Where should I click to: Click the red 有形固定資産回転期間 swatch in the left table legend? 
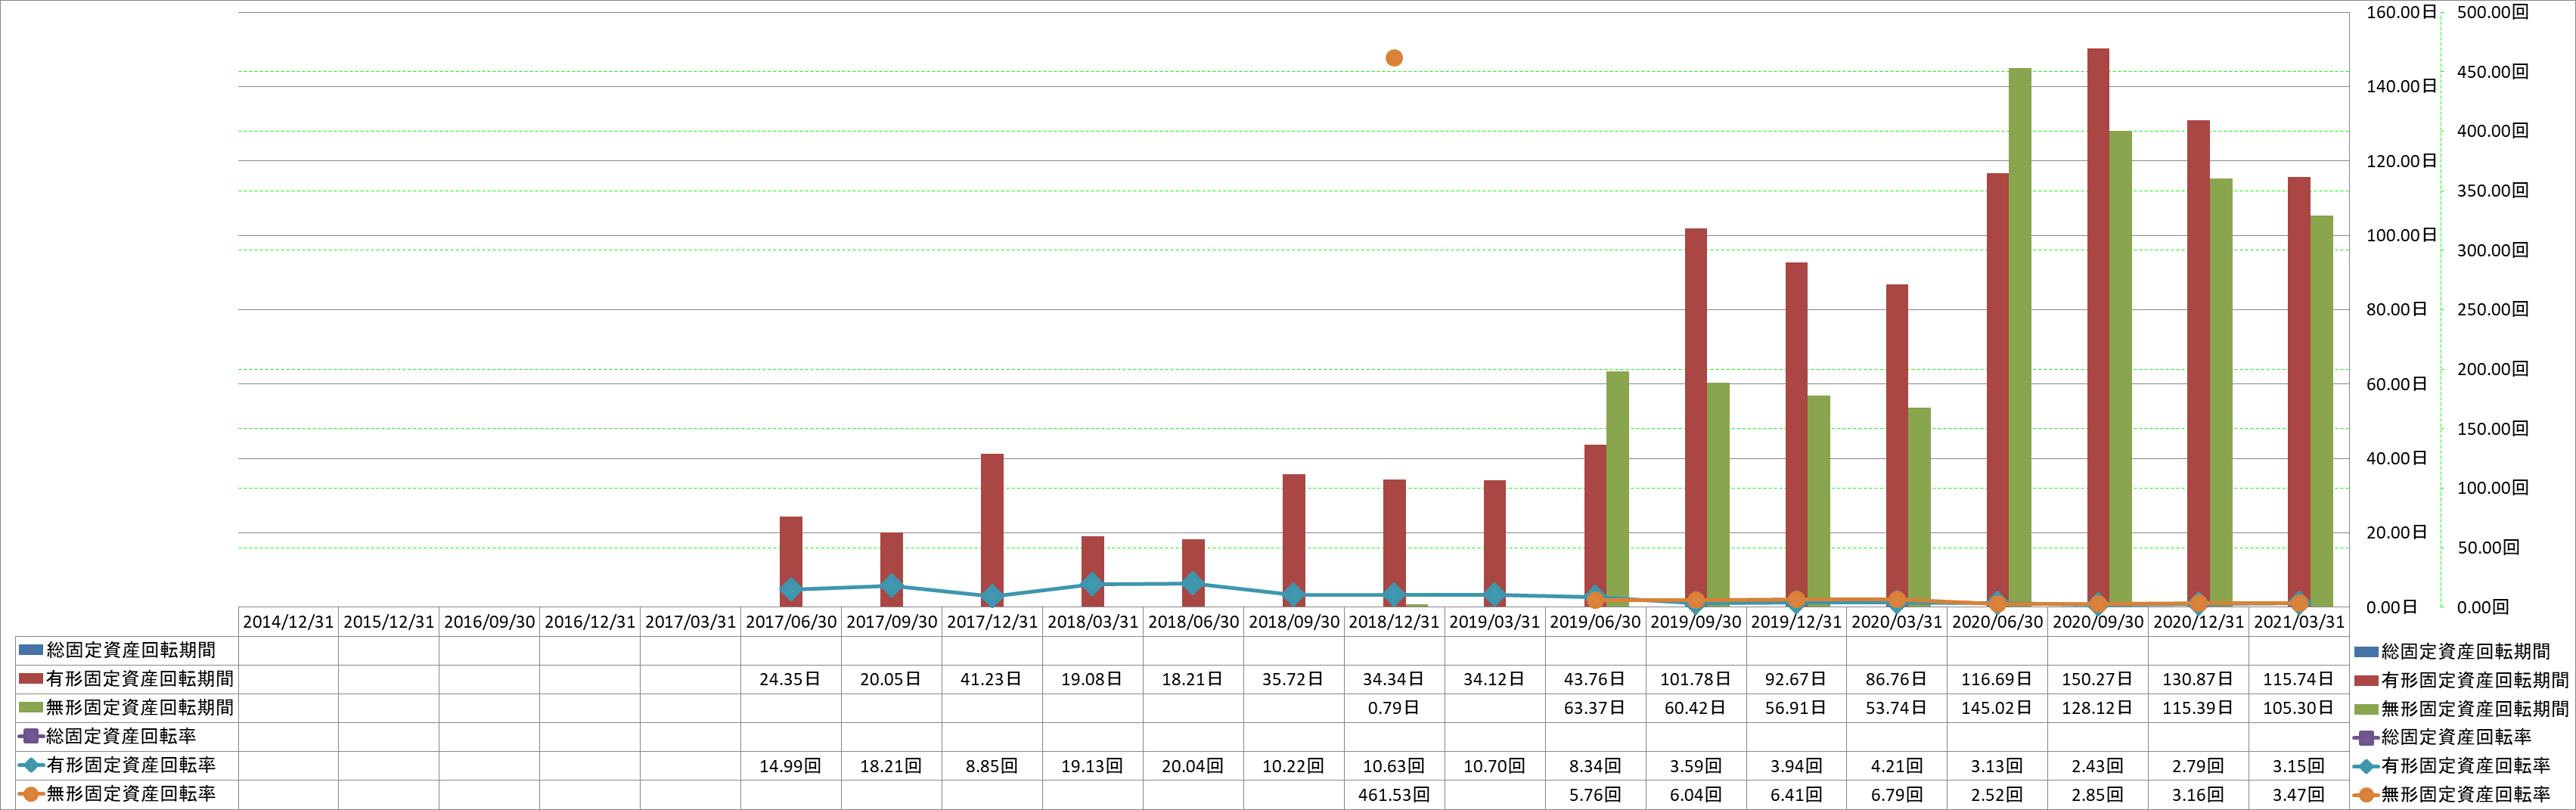pyautogui.click(x=31, y=679)
